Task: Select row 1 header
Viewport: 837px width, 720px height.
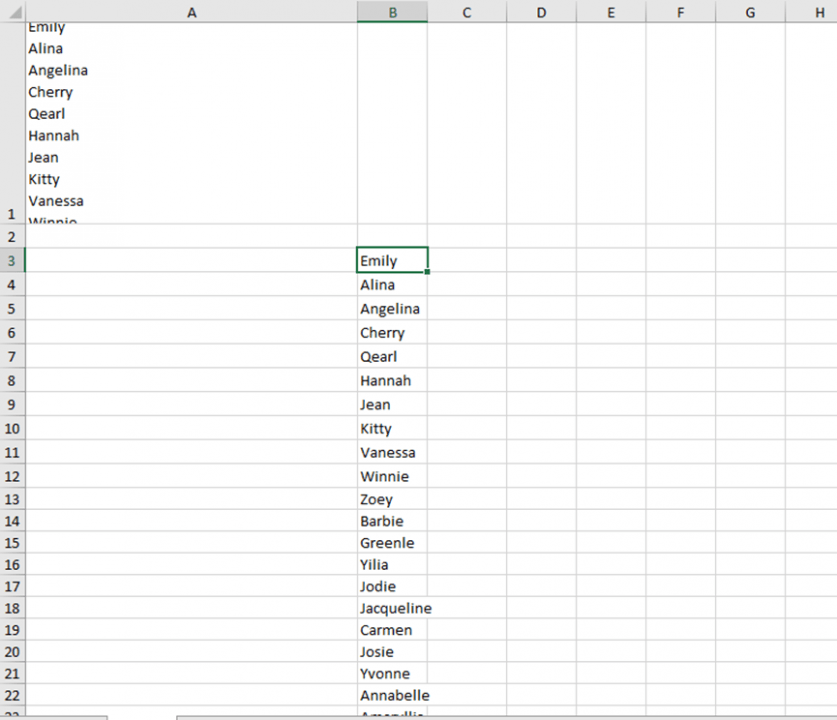Action: coord(11,213)
